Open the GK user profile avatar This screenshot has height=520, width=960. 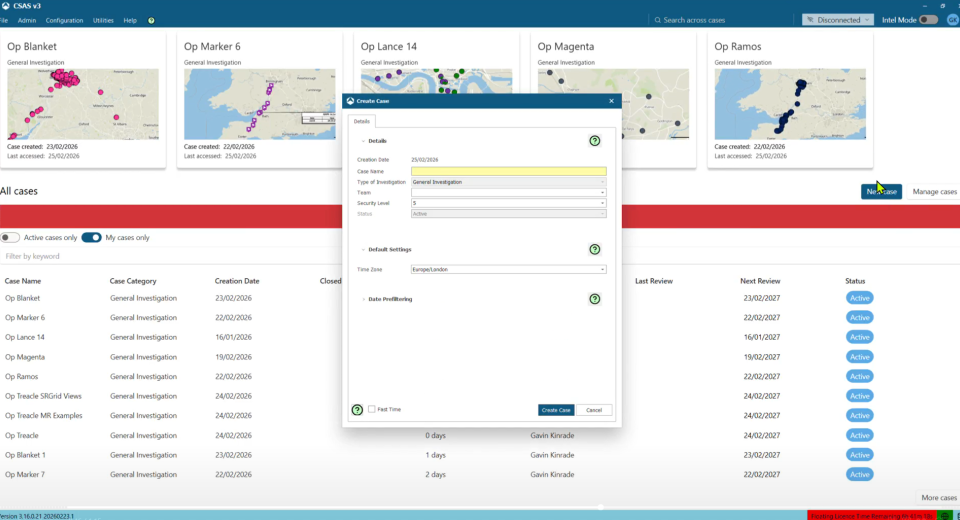(x=952, y=20)
